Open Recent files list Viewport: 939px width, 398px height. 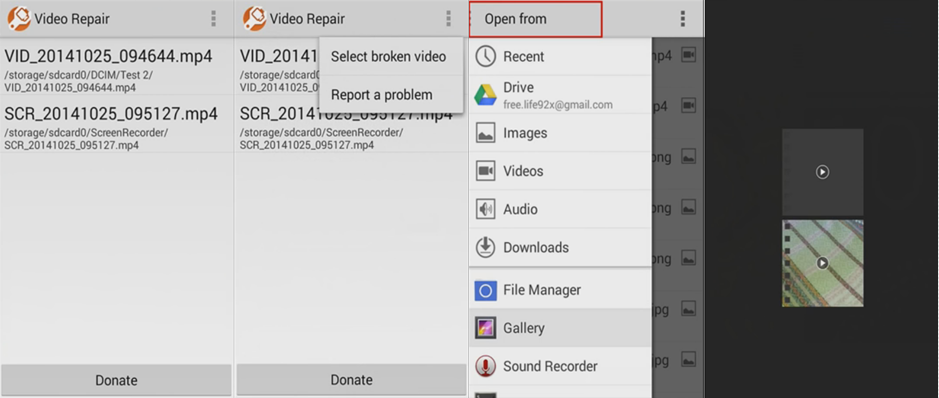pyautogui.click(x=560, y=56)
